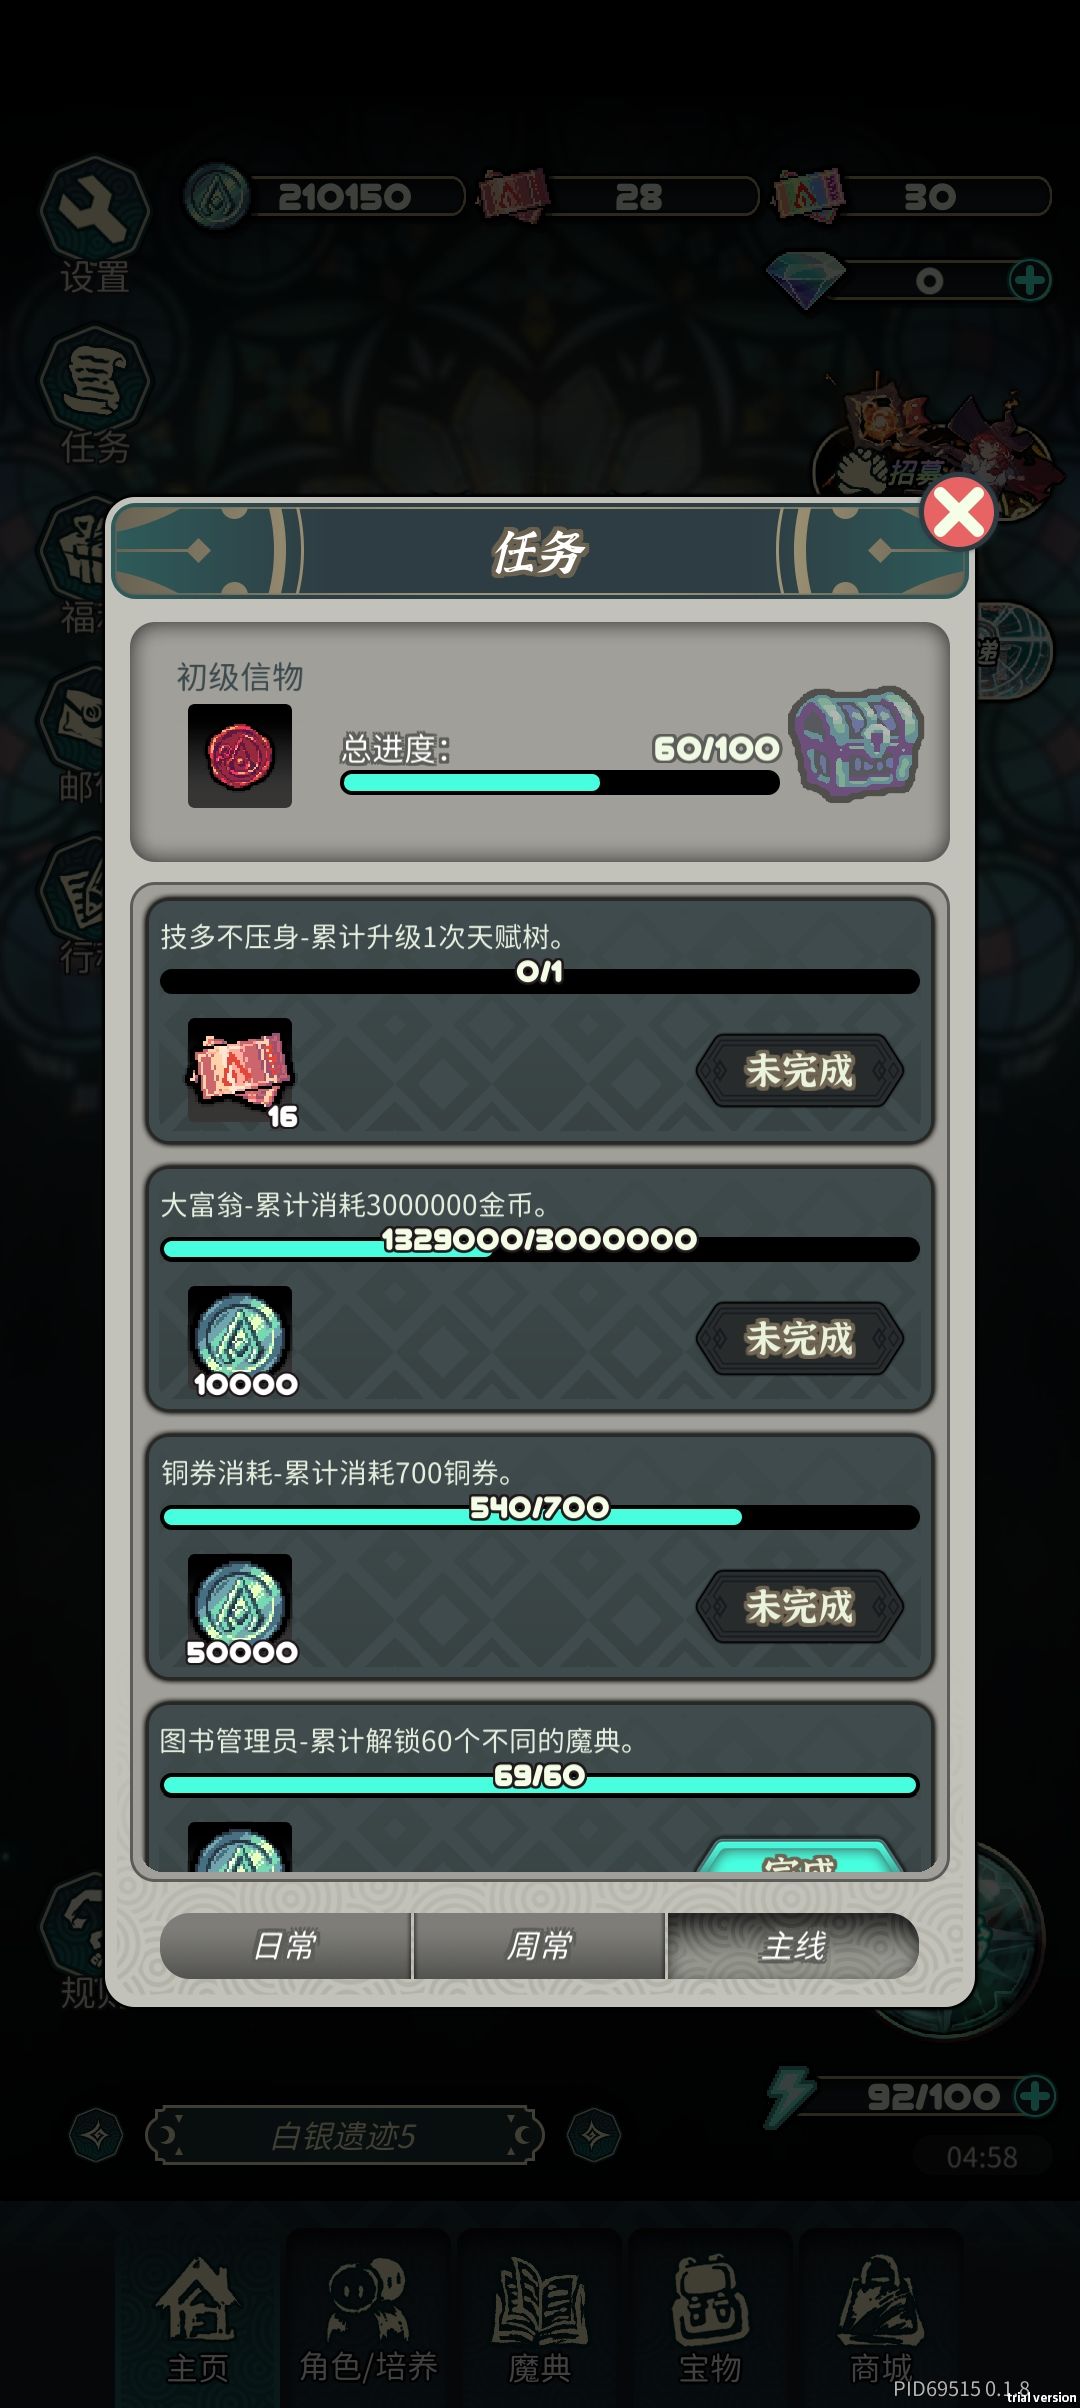Switch to the 日常 tab

click(286, 1946)
